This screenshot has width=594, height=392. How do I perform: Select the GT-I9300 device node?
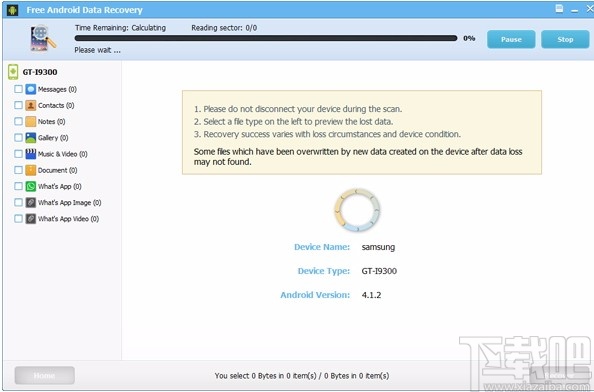point(40,72)
